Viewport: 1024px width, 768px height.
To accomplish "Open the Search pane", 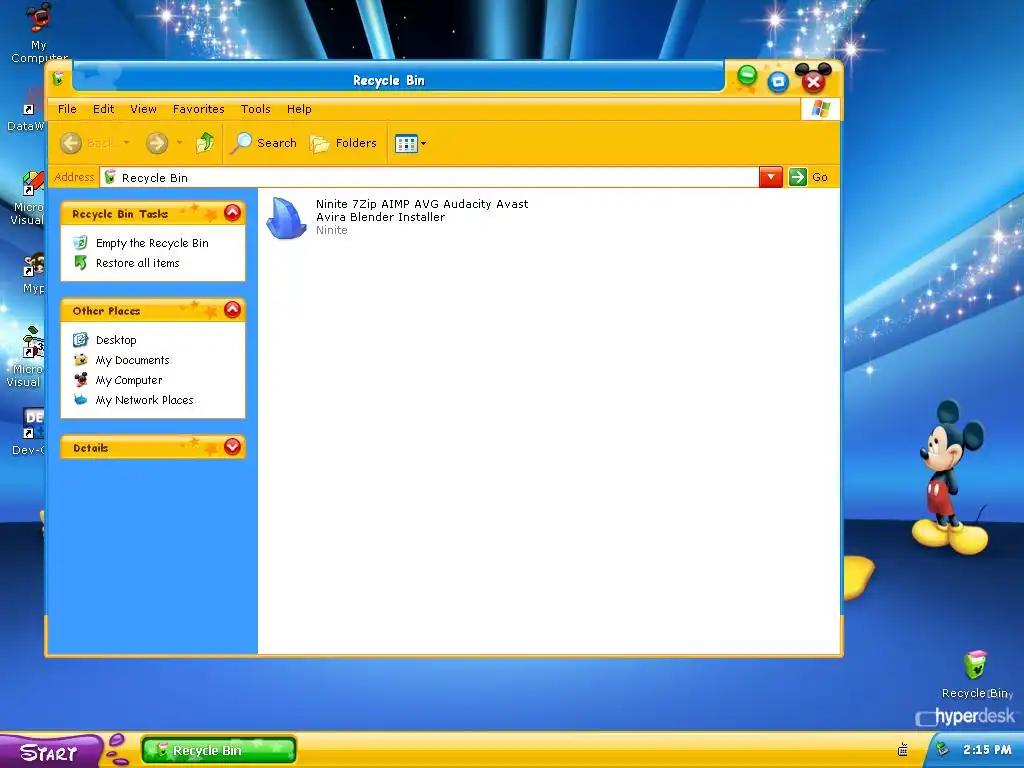I will point(264,143).
